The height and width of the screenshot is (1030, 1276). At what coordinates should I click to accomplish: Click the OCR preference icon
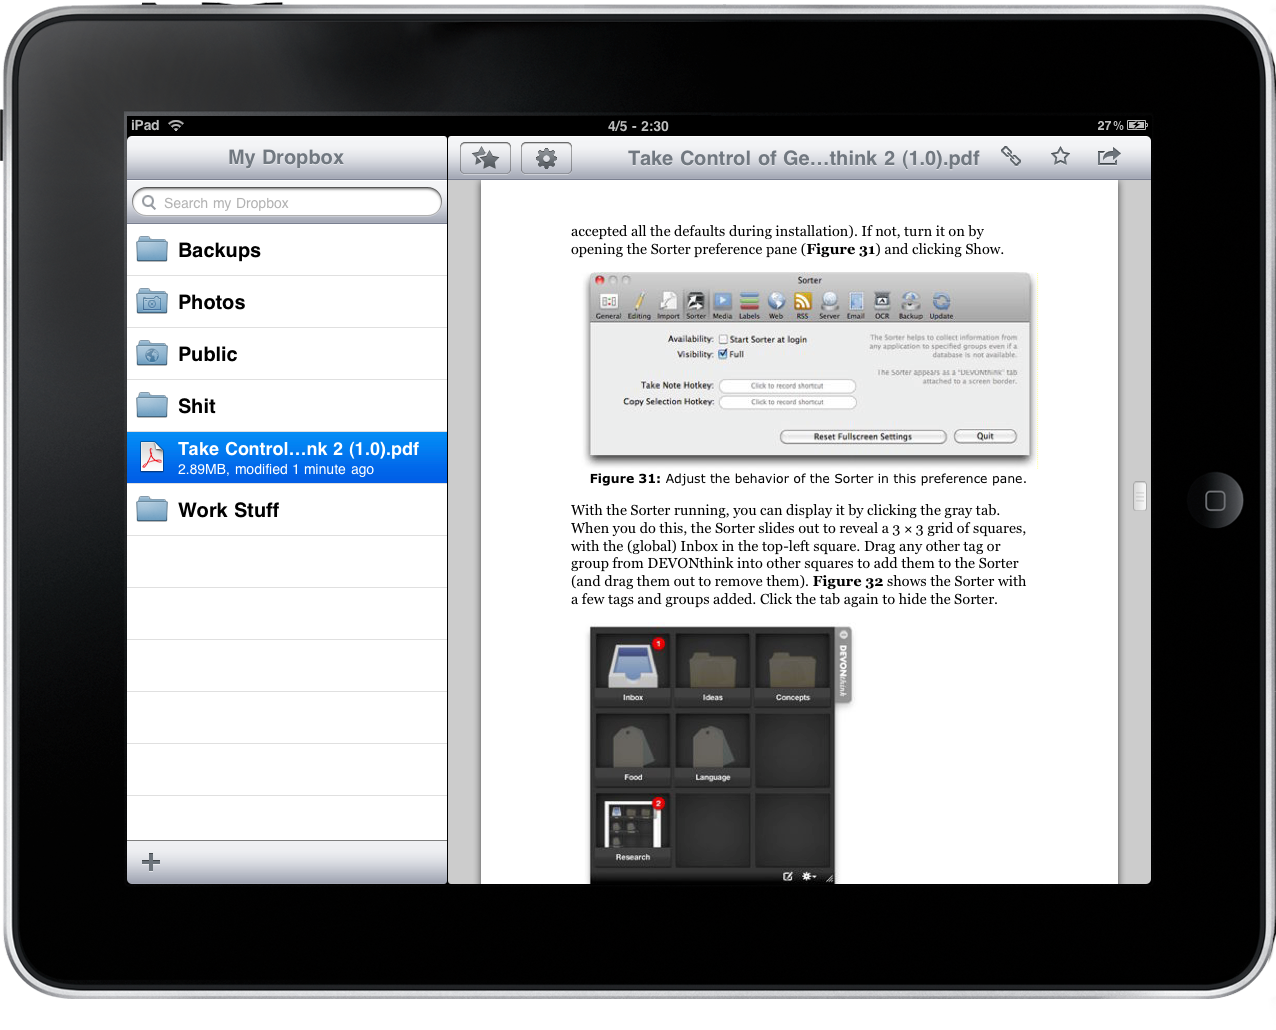click(x=882, y=304)
